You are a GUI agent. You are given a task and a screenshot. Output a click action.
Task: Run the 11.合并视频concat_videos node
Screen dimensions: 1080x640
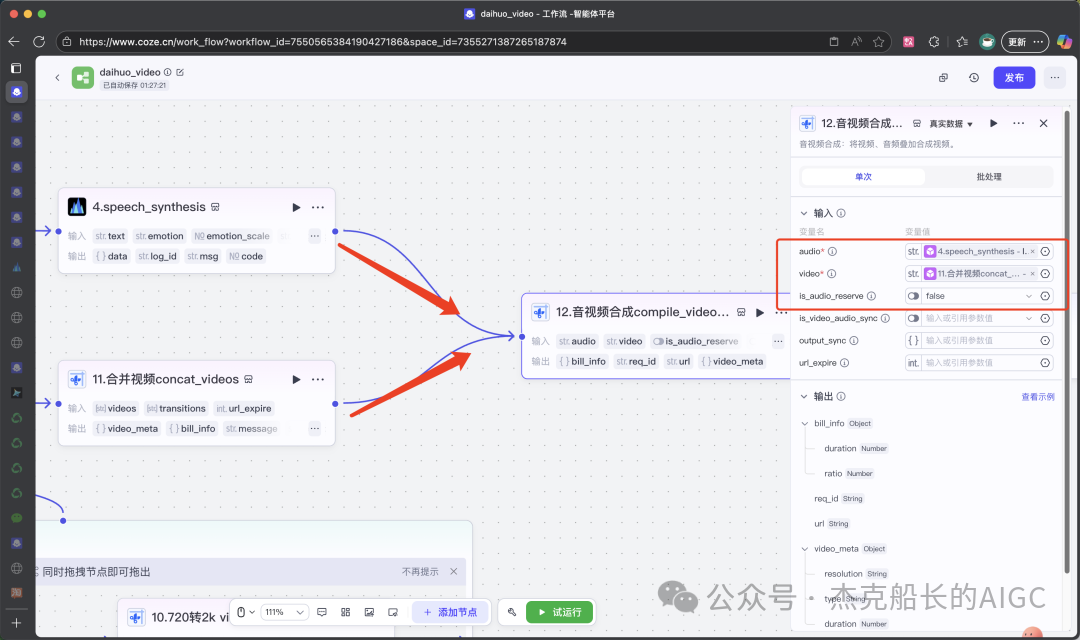coord(296,380)
